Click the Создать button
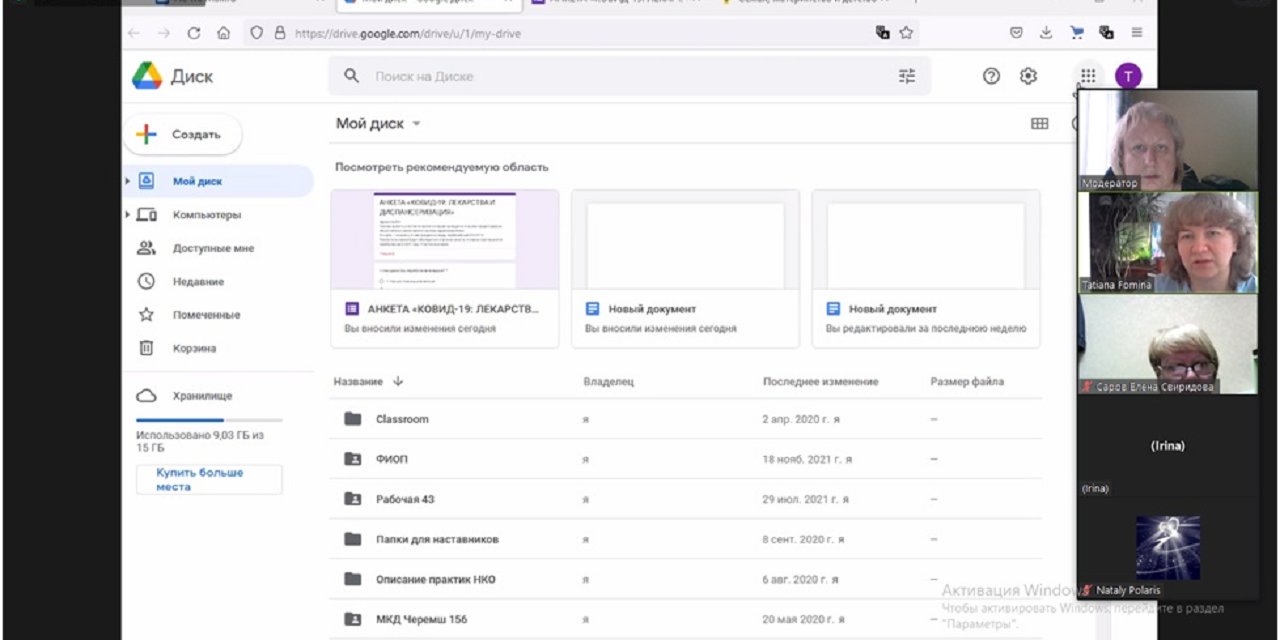This screenshot has height=640, width=1280. pos(183,135)
